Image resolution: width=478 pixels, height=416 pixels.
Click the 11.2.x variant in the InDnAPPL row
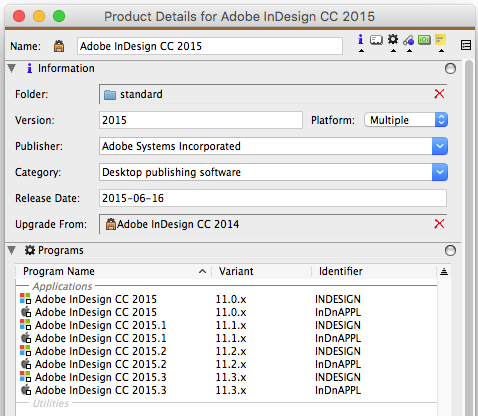click(231, 364)
